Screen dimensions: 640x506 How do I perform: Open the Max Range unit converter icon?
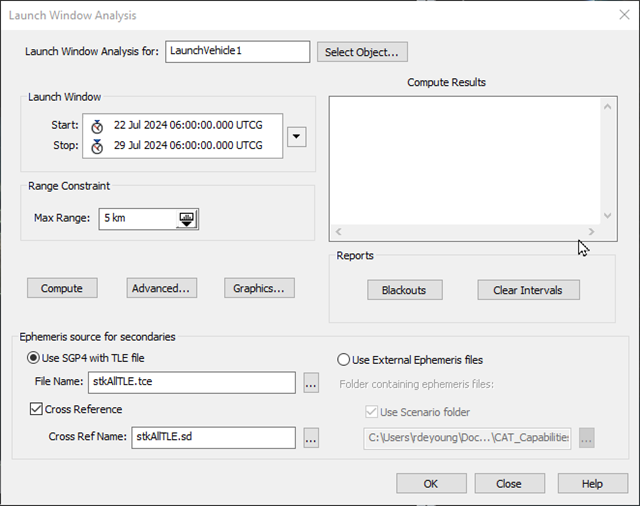tap(187, 219)
